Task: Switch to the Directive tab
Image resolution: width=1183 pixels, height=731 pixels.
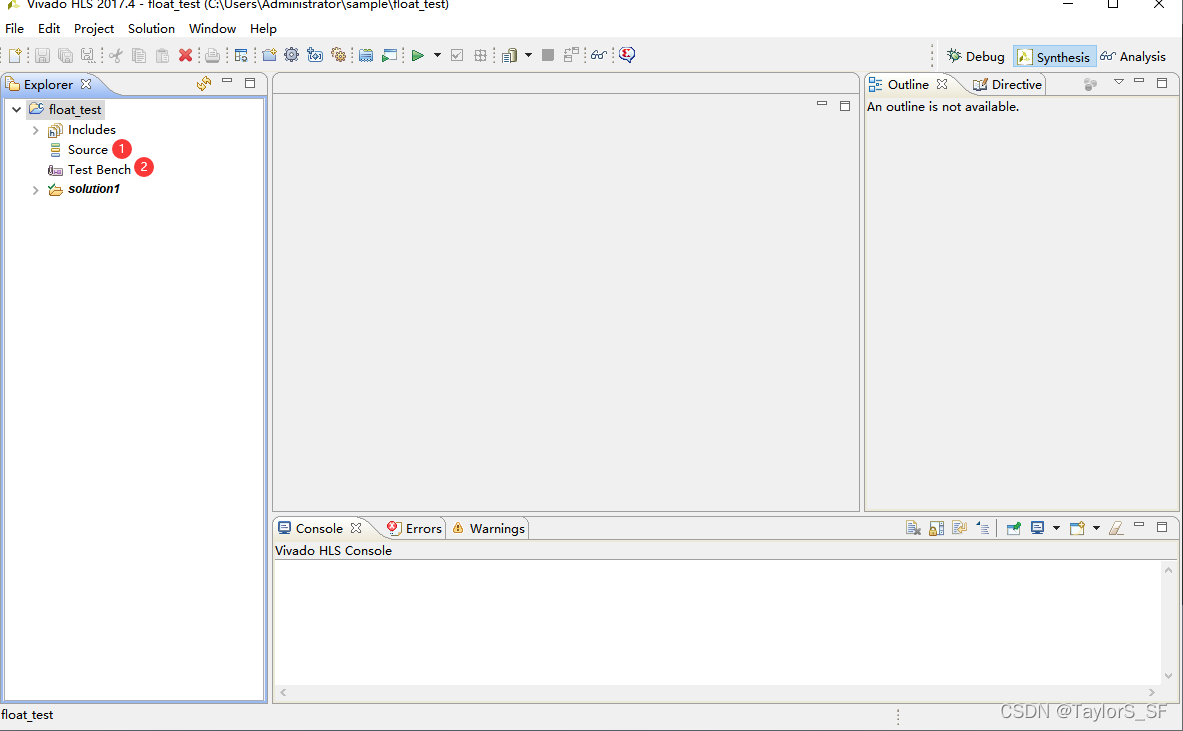Action: (1007, 84)
